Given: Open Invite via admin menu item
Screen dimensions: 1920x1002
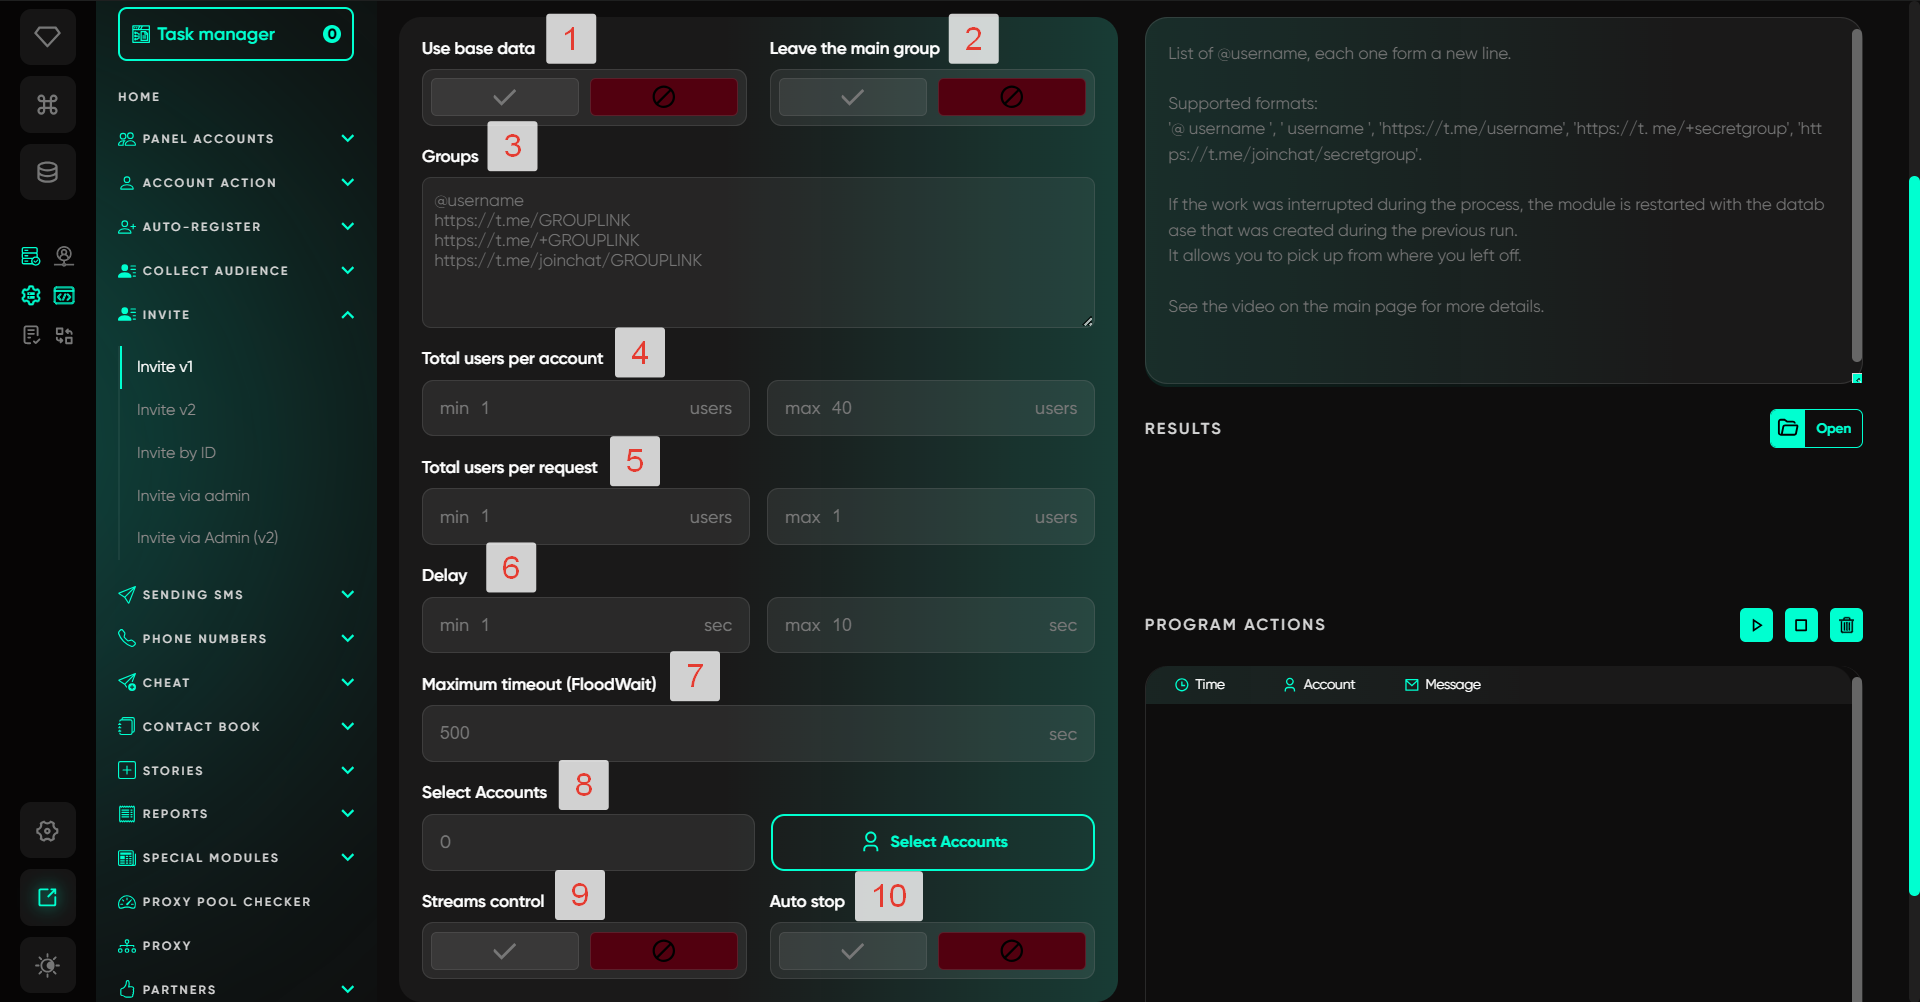Looking at the screenshot, I should coord(193,496).
